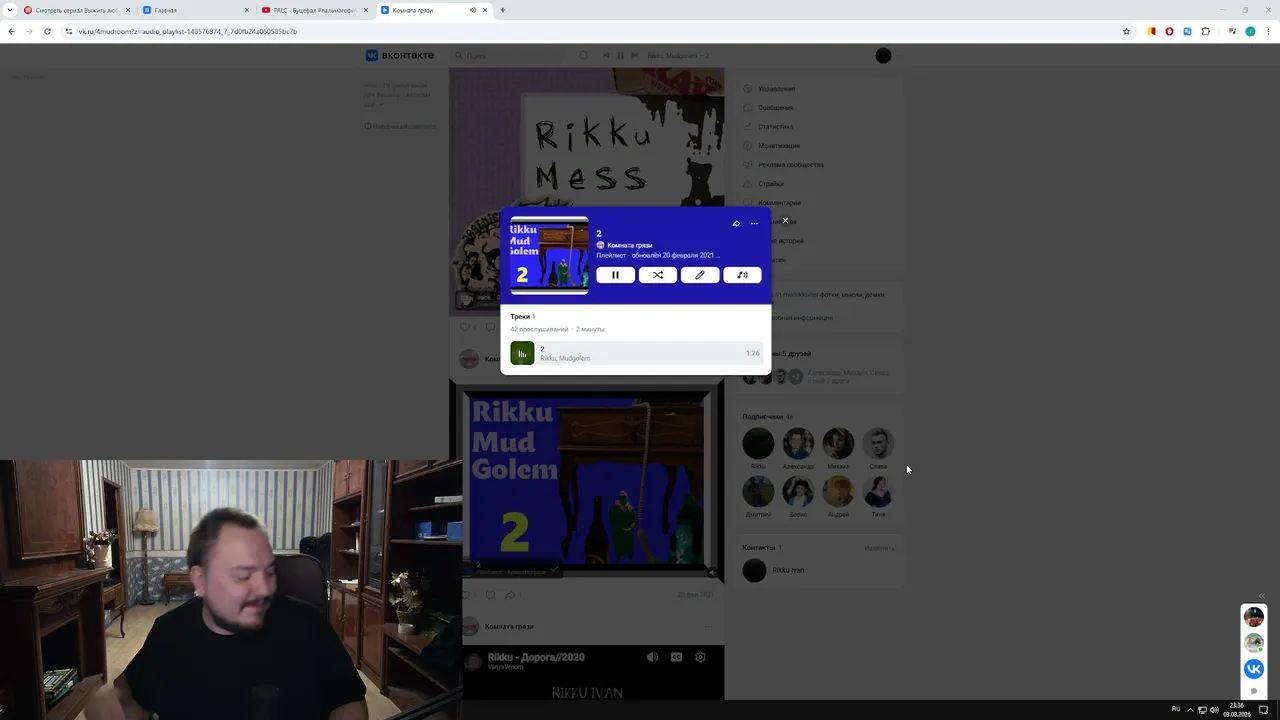Open the playlist cover image
Screen dimensions: 1280x720
coord(549,255)
